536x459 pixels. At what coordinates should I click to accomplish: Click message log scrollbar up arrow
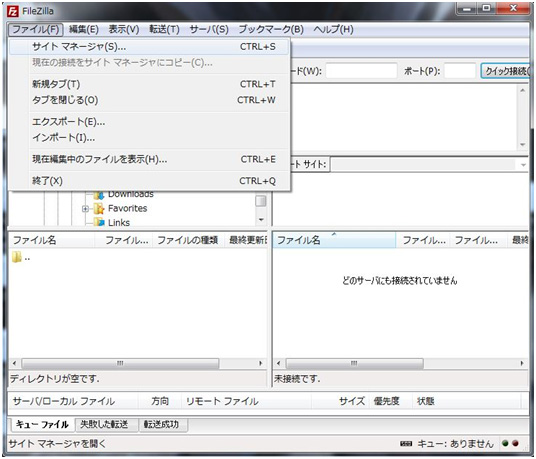click(x=522, y=91)
